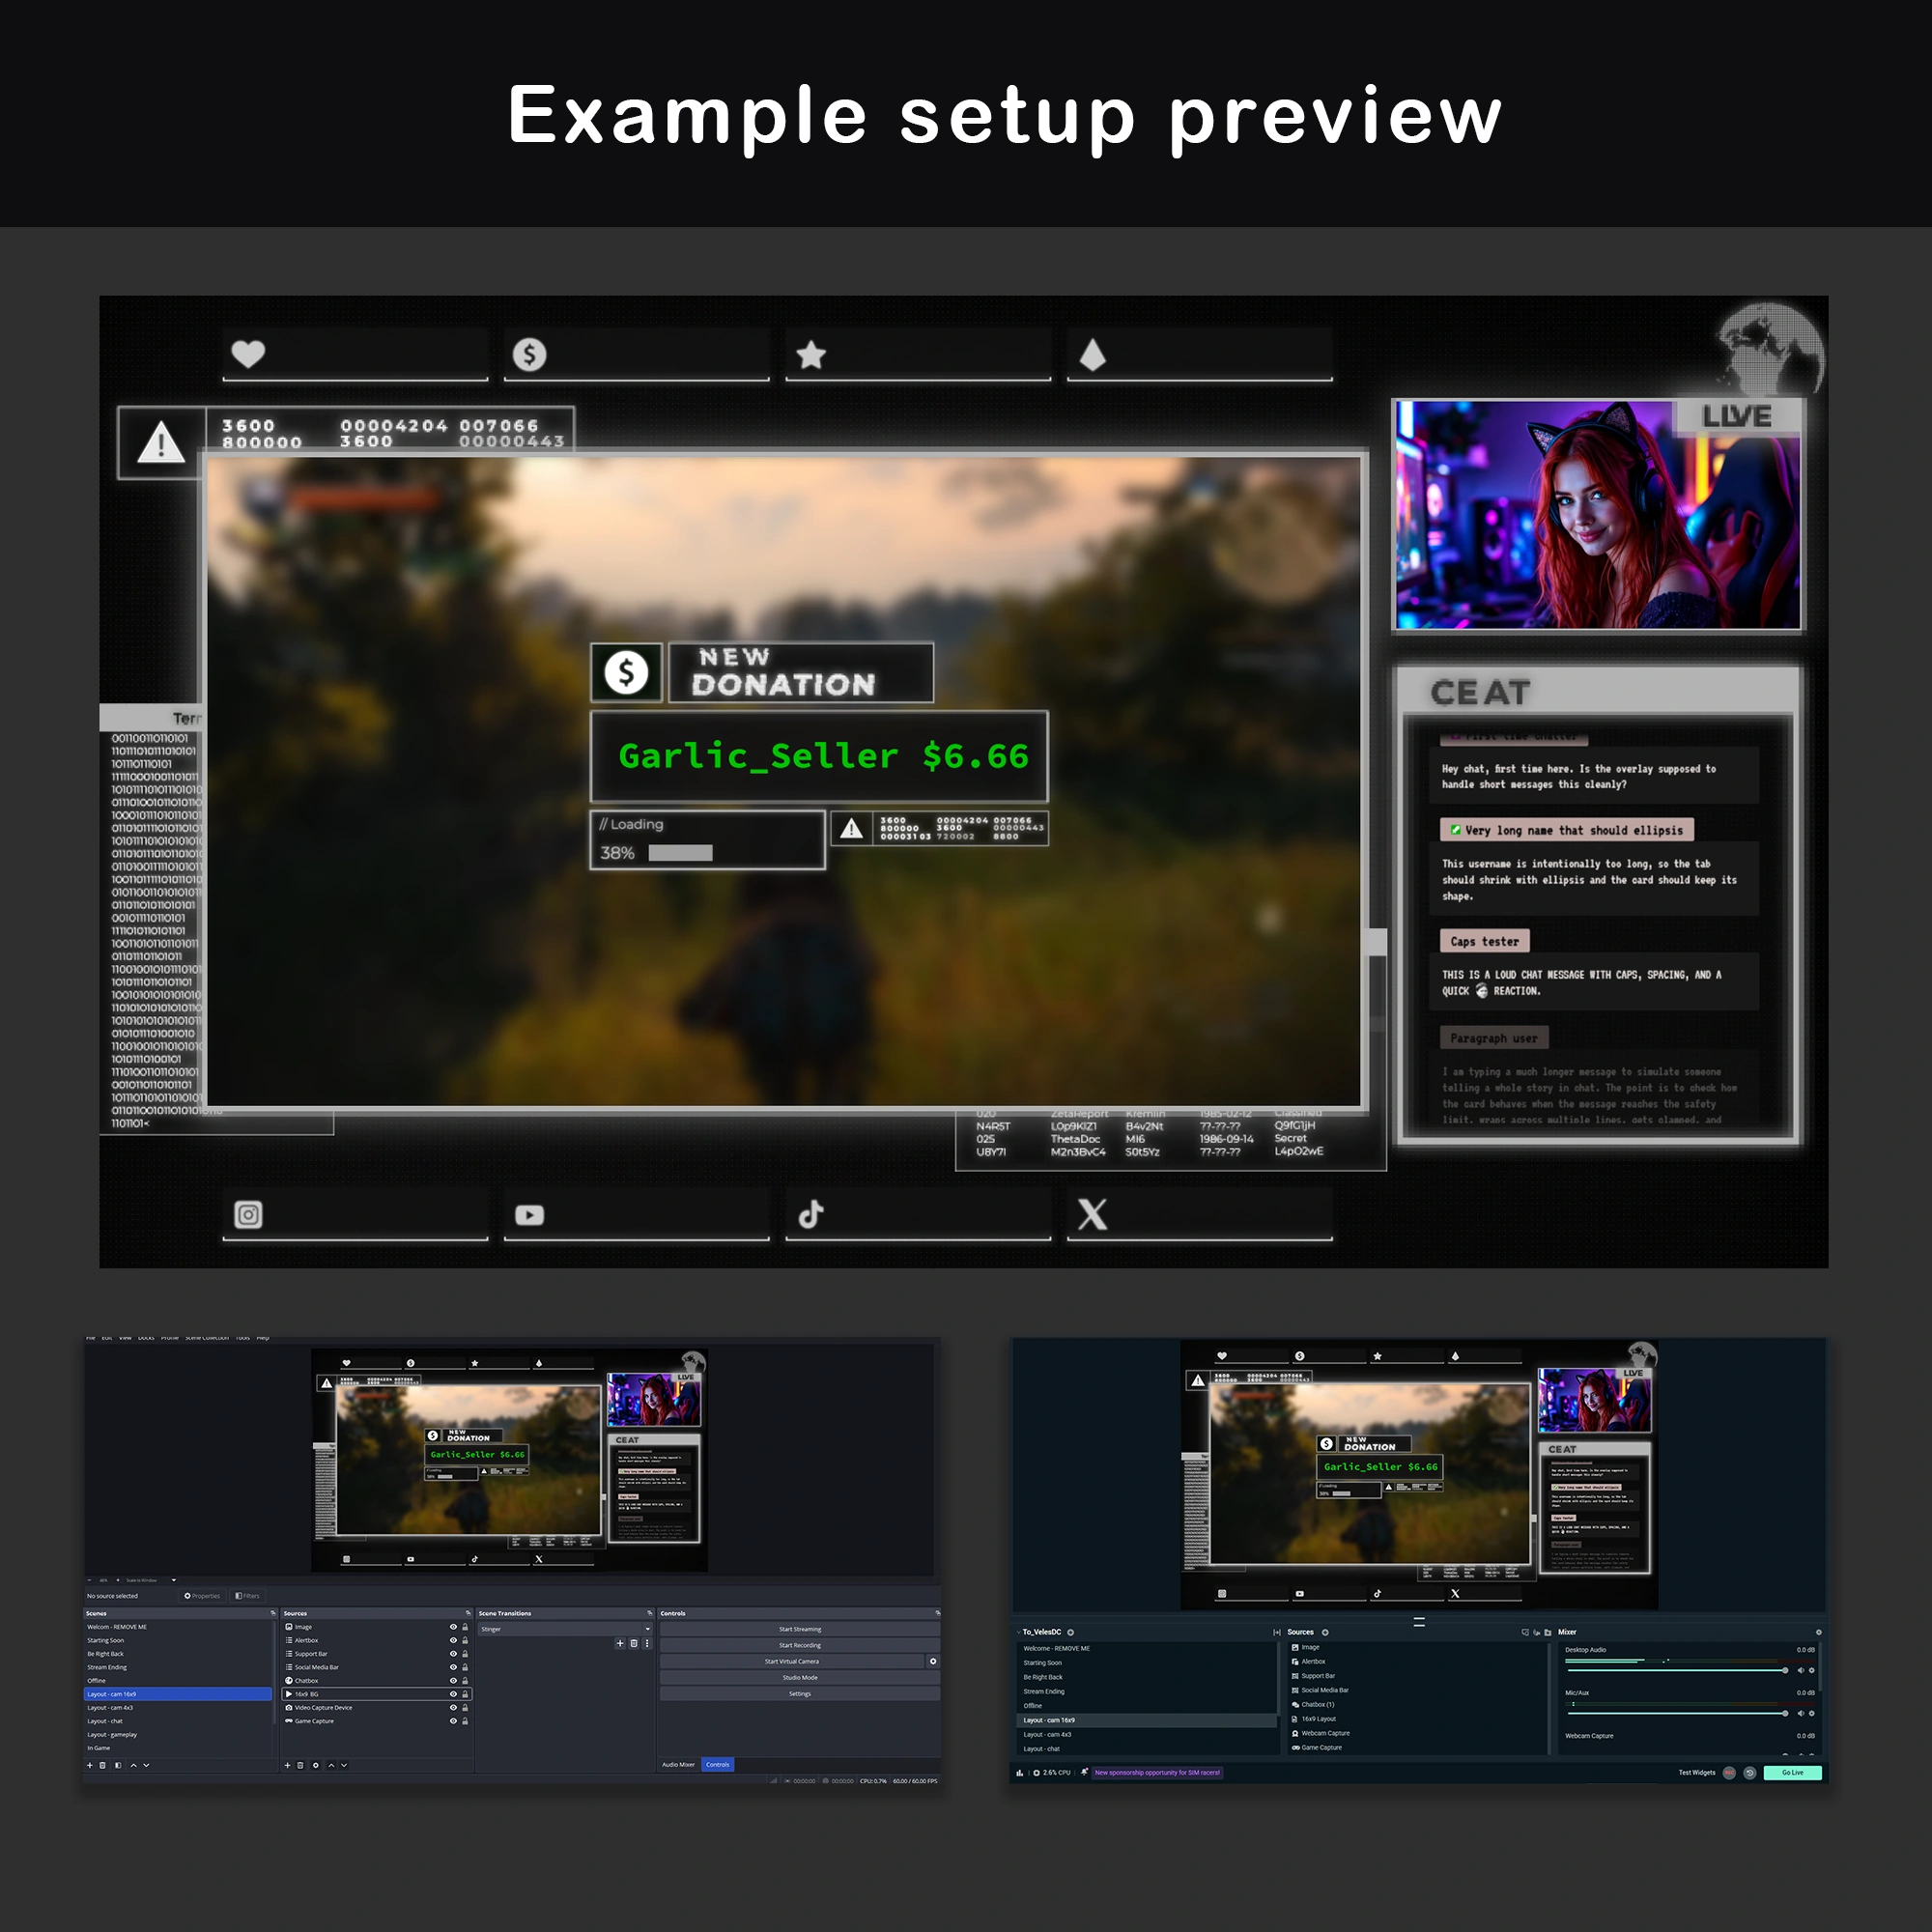Open source properties gear in OBS Sources toolbar
The height and width of the screenshot is (1932, 1932).
316,1765
